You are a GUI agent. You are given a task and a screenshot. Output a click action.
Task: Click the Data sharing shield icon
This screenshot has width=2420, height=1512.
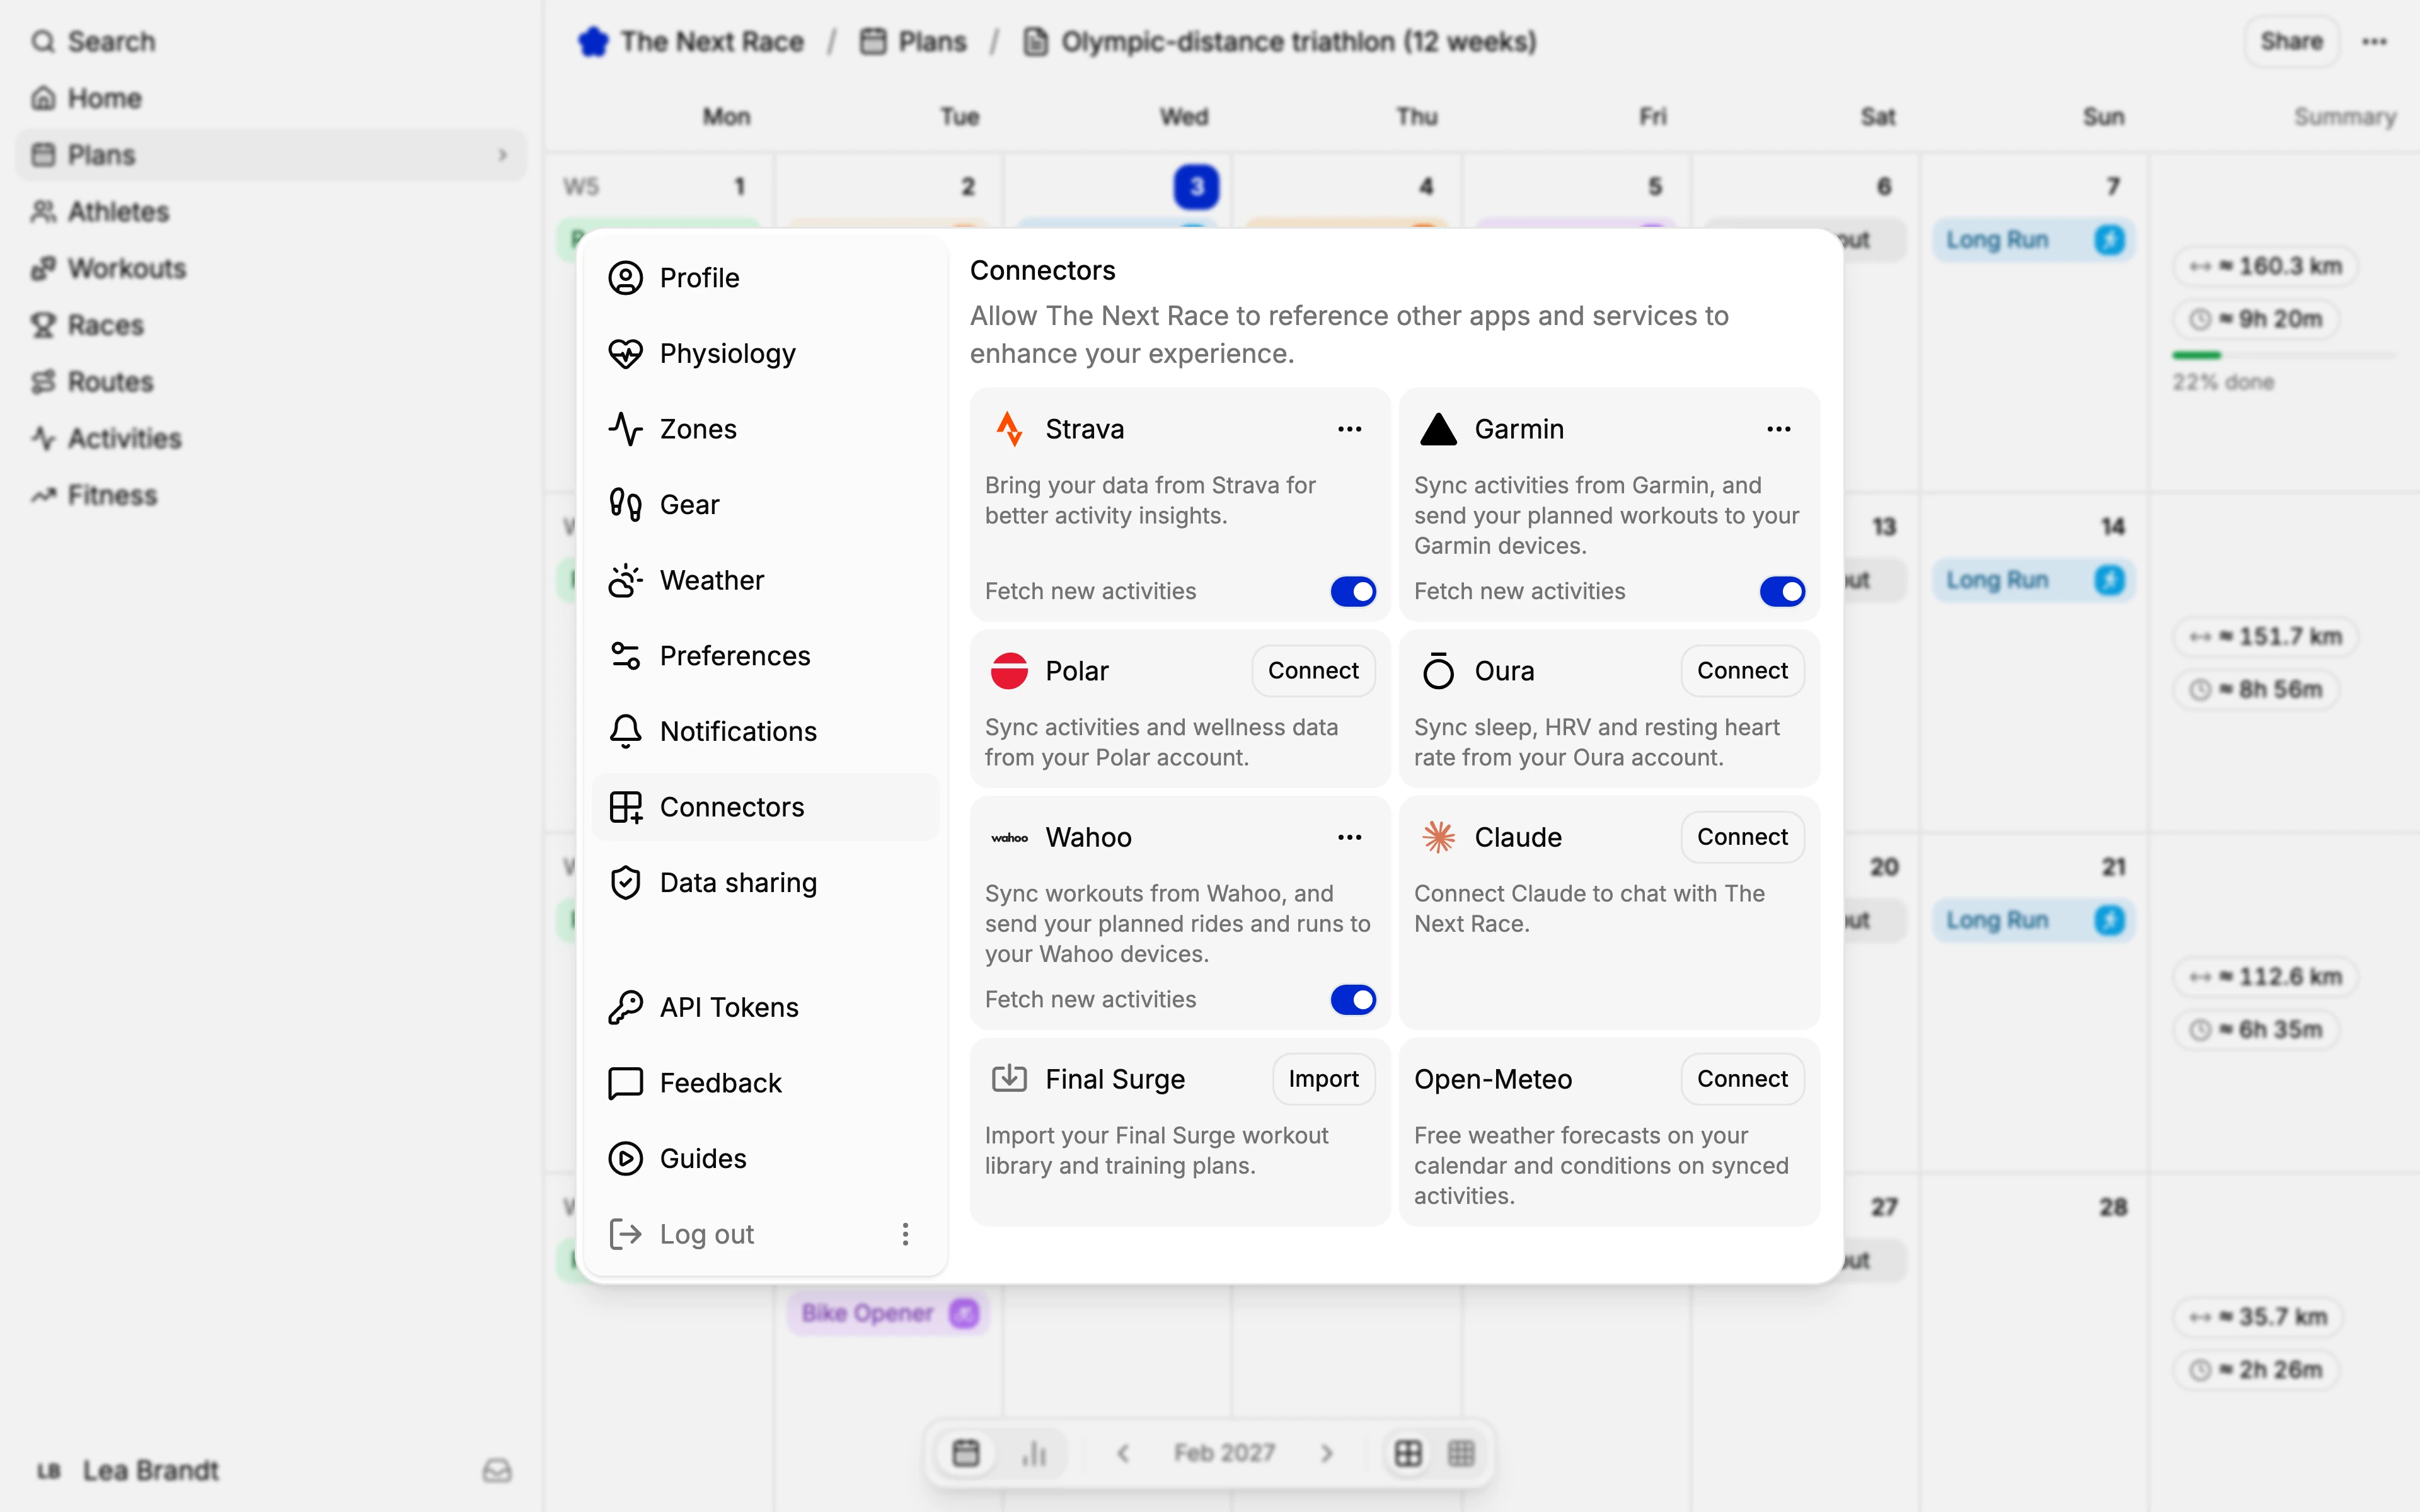pyautogui.click(x=626, y=883)
